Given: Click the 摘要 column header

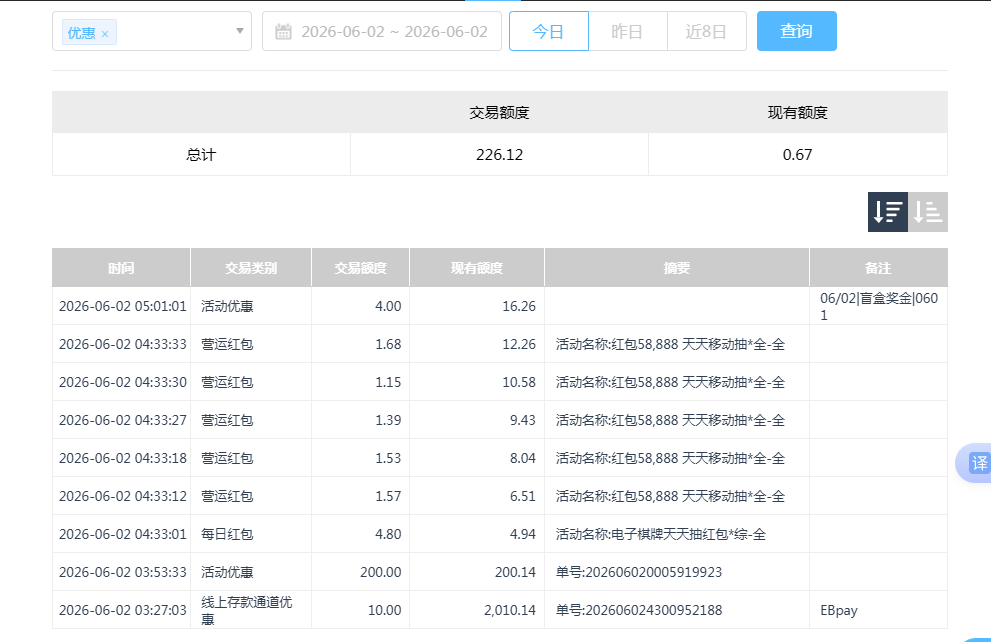Looking at the screenshot, I should click(x=677, y=268).
